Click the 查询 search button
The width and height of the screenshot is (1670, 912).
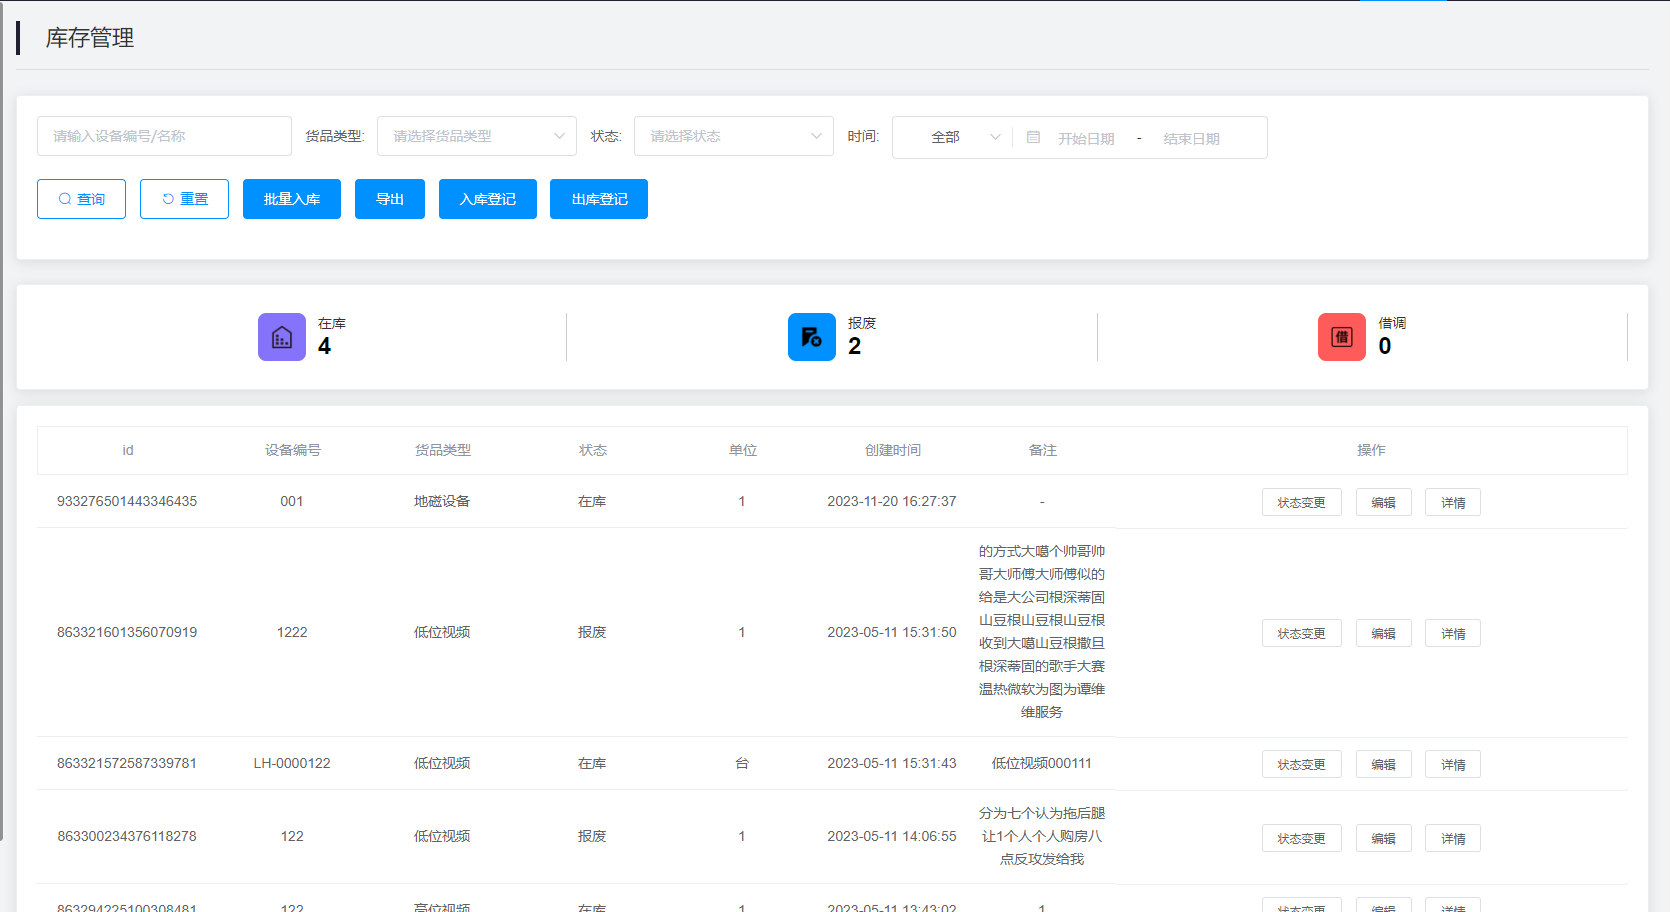pos(81,199)
